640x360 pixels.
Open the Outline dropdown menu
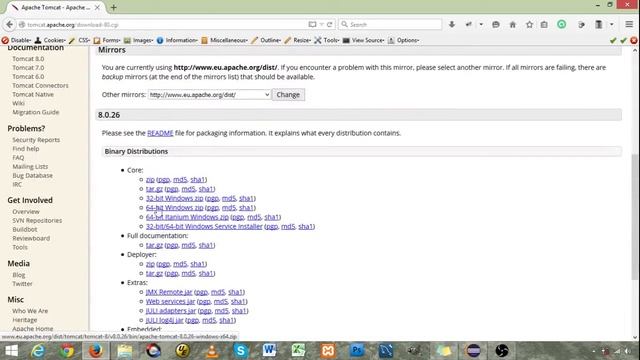[x=266, y=40]
